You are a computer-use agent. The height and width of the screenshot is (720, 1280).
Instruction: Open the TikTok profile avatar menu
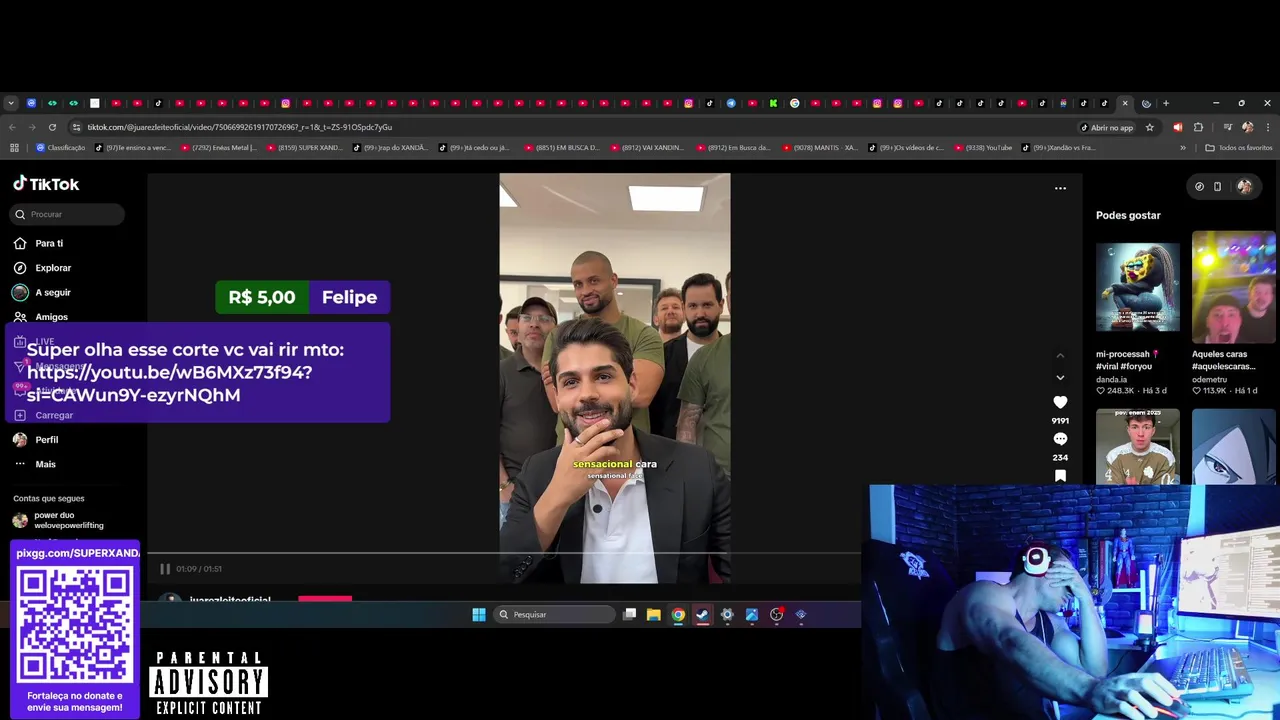1244,186
